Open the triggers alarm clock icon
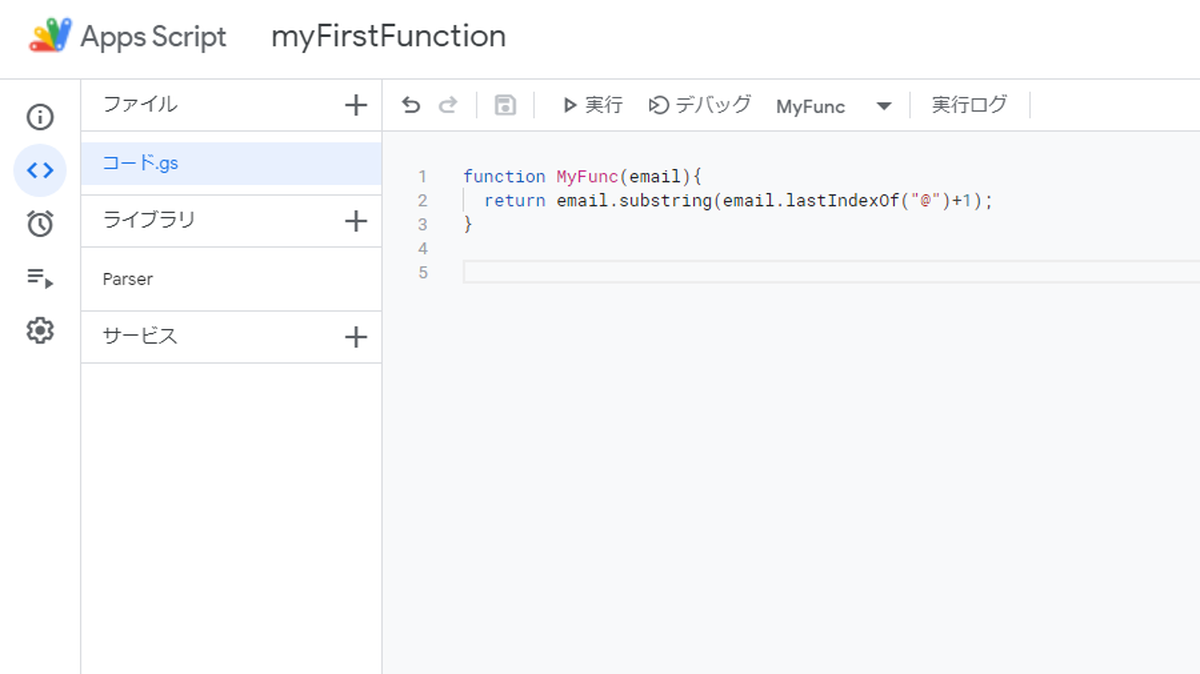The height and width of the screenshot is (674, 1200). click(x=40, y=223)
